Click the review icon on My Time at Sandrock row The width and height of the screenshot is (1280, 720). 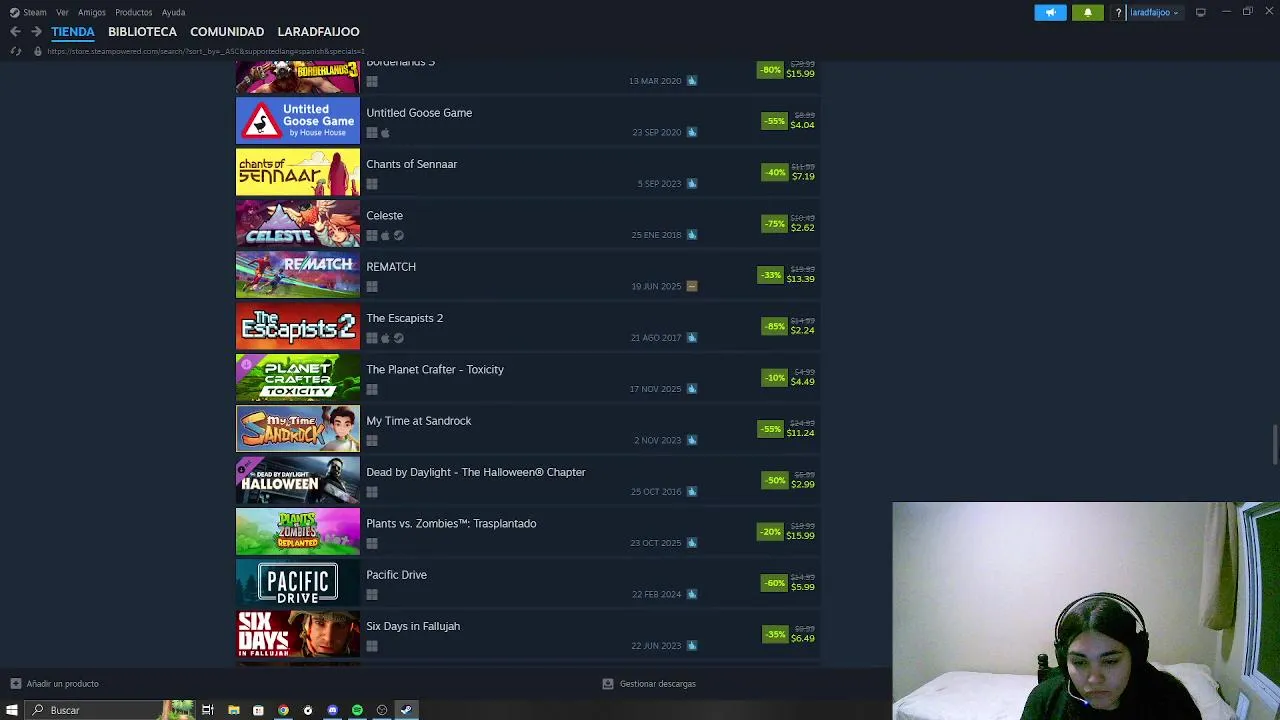coord(692,440)
